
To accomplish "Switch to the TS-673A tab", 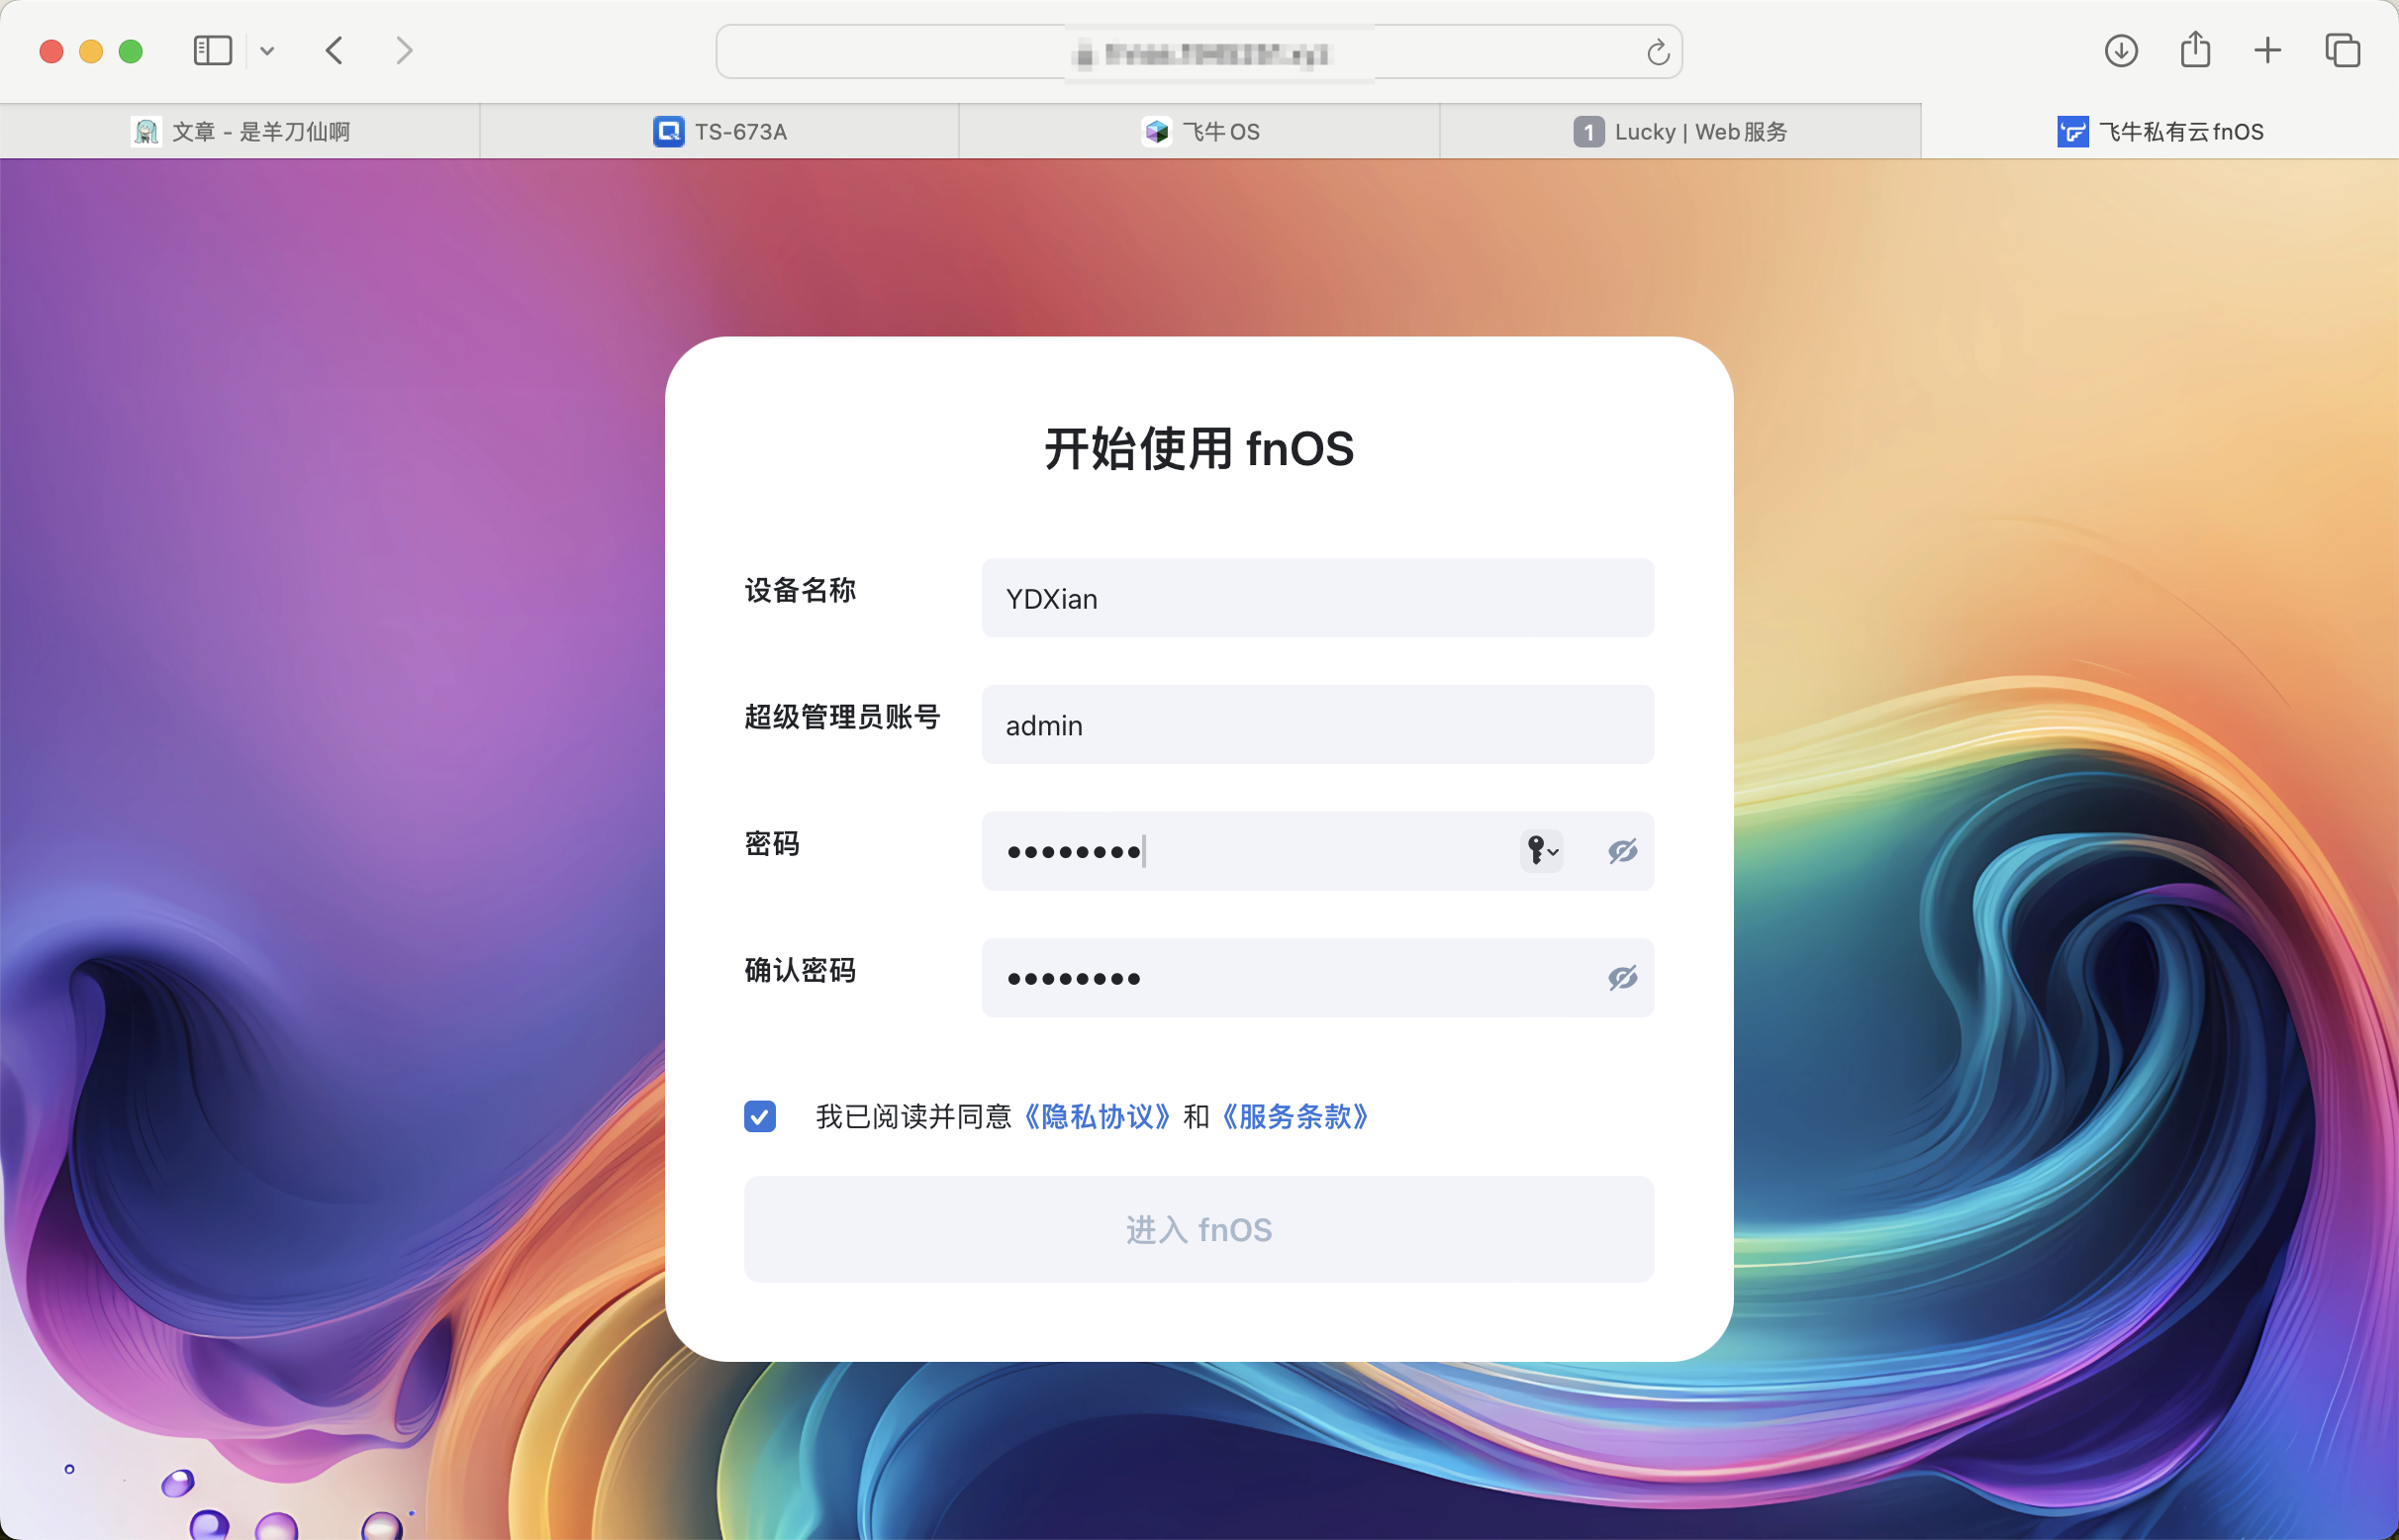I will pyautogui.click(x=720, y=131).
